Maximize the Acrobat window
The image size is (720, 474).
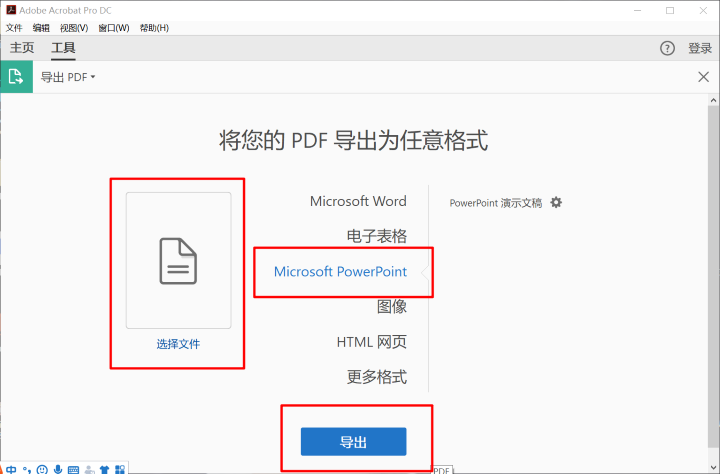[670, 10]
